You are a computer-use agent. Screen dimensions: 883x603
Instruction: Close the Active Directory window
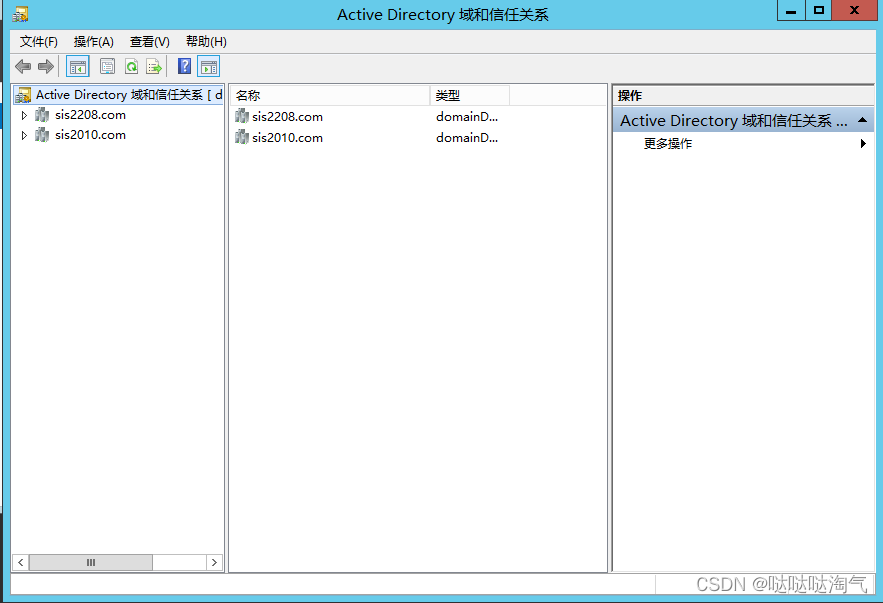click(854, 11)
